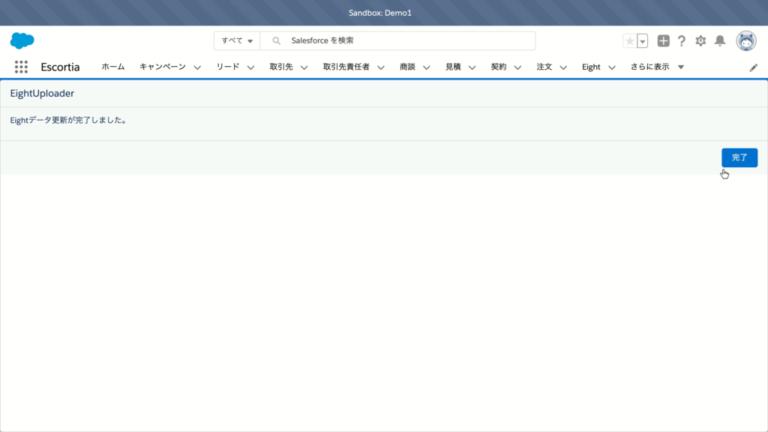Click the user profile avatar
Viewport: 768px width, 432px height.
(746, 41)
